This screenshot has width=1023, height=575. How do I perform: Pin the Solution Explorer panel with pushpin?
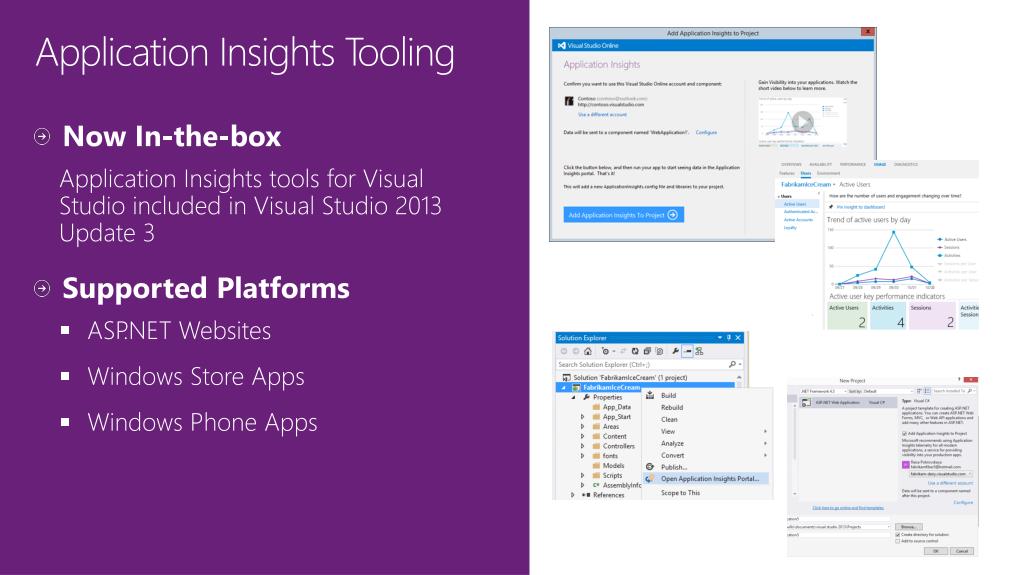pos(729,338)
